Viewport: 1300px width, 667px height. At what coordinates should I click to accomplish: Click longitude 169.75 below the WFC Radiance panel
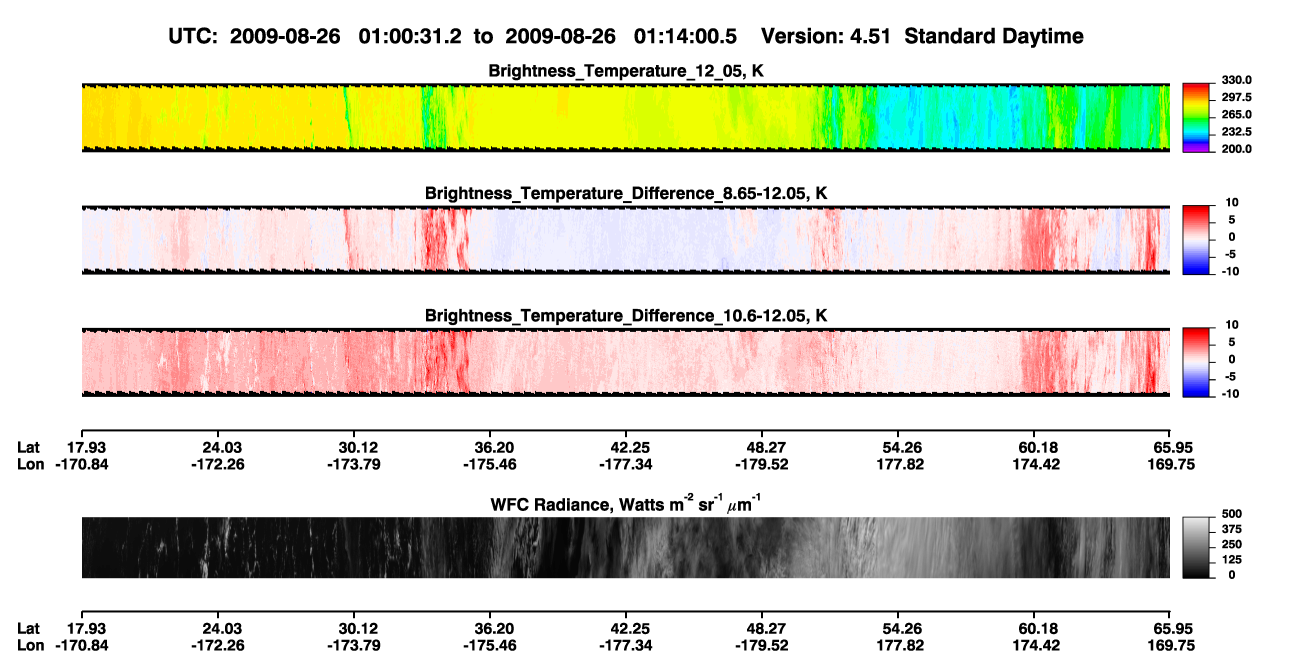1171,645
